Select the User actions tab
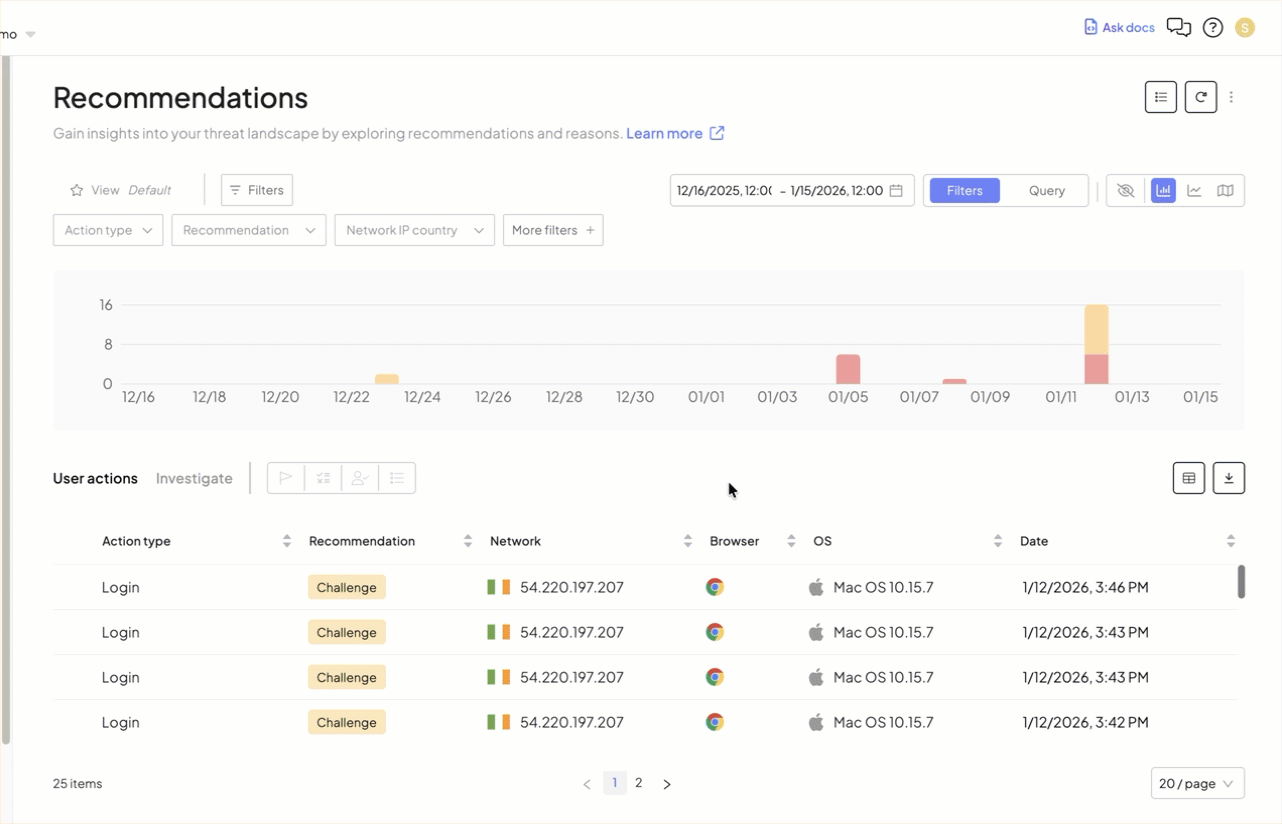This screenshot has height=824, width=1282. [x=95, y=479]
